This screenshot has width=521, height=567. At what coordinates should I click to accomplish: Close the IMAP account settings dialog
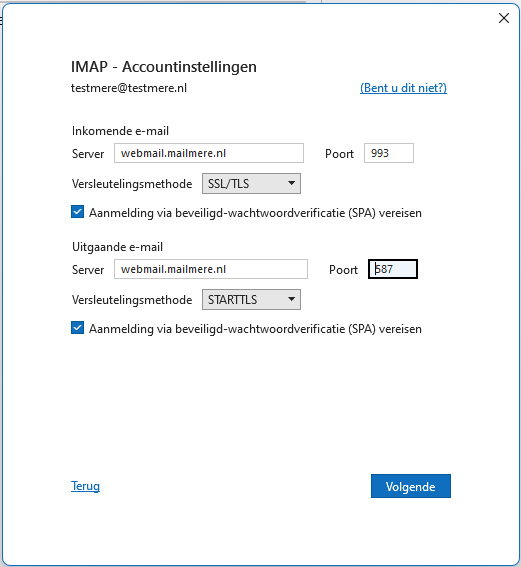click(504, 18)
